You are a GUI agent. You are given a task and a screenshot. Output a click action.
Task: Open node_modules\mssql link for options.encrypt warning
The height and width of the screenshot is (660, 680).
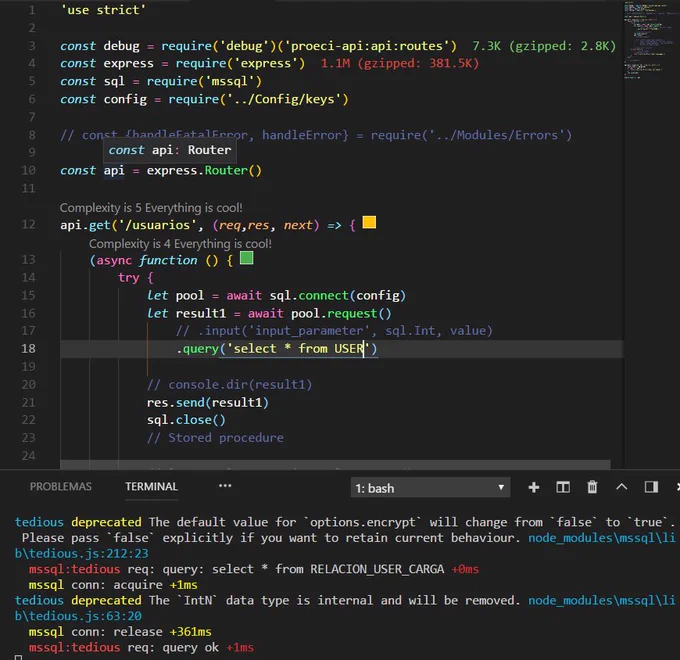[602, 538]
